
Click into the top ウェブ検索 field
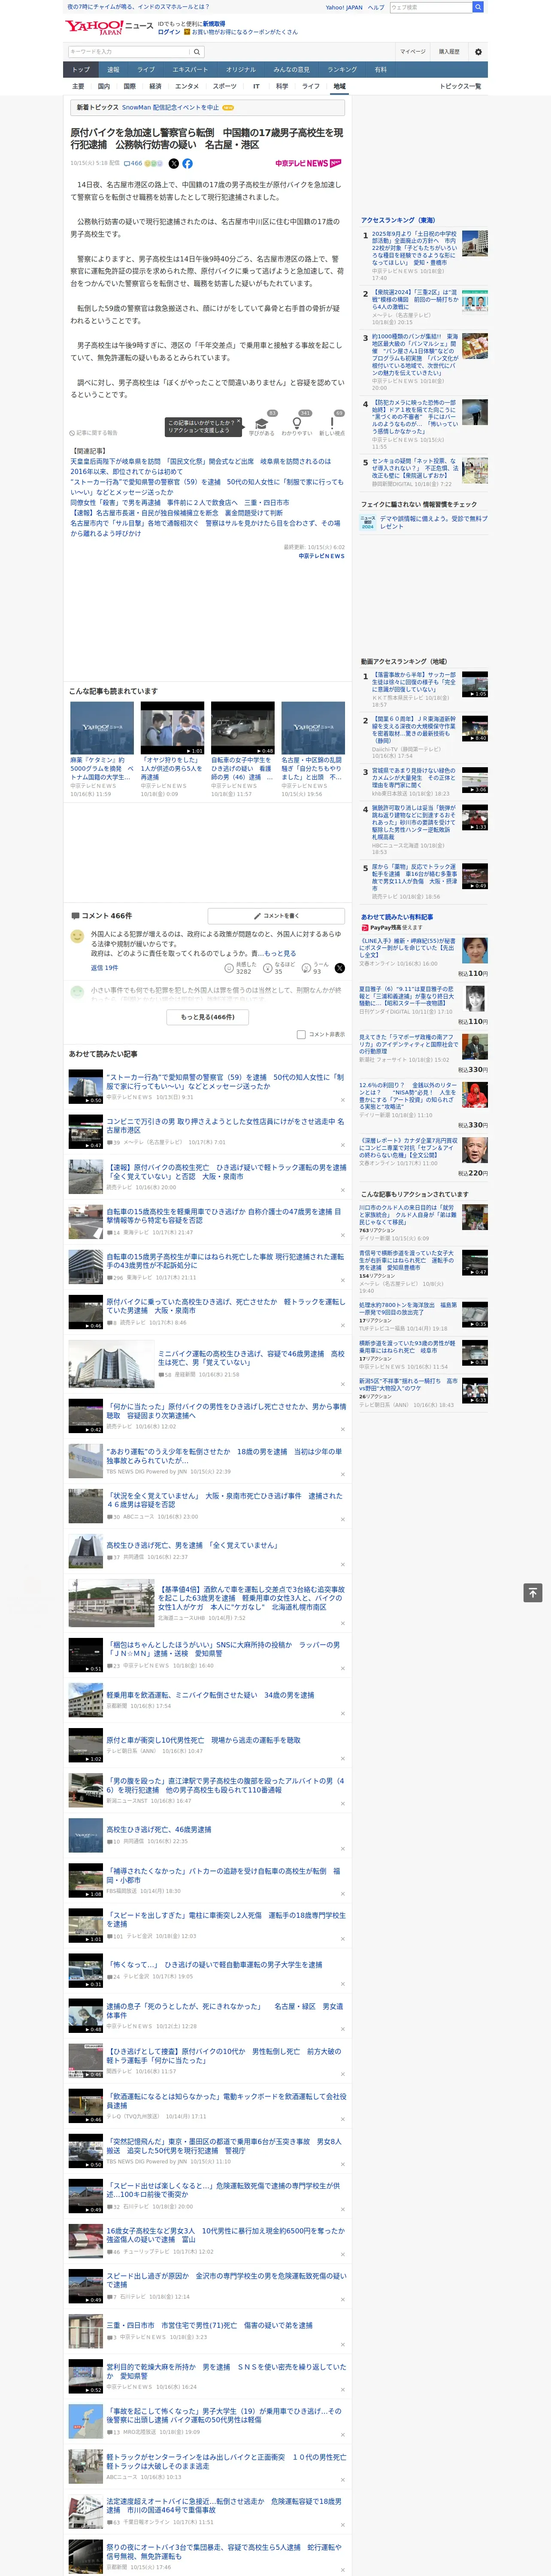[431, 7]
